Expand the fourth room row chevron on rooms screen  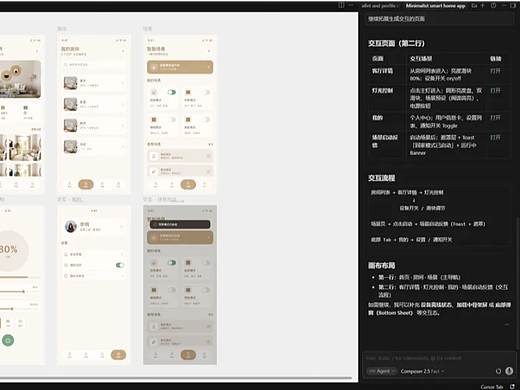click(123, 146)
